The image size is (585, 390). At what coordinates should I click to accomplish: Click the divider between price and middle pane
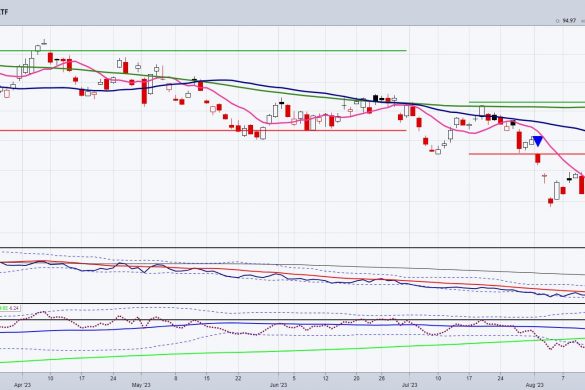coord(292,247)
